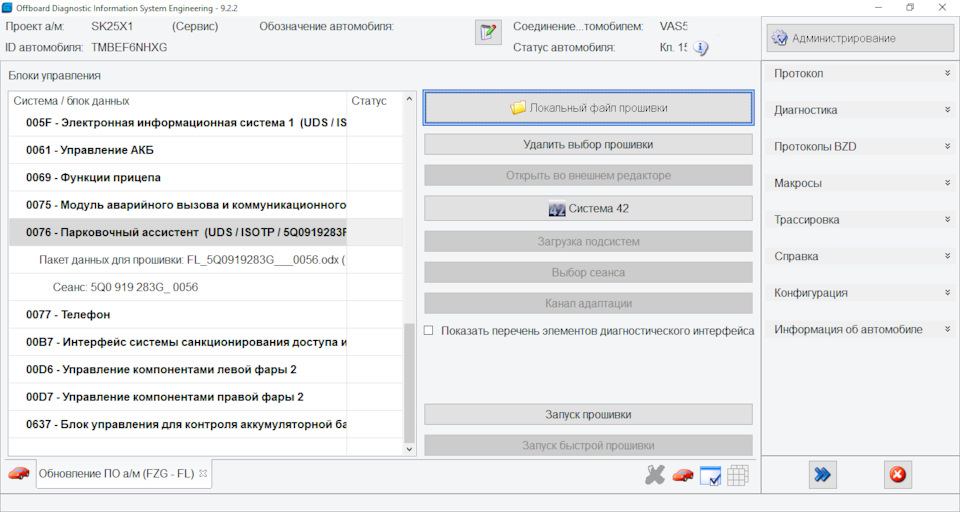Select row 00D6 - Управление компонентами левой фары 2
This screenshot has width=960, height=512.
206,369
